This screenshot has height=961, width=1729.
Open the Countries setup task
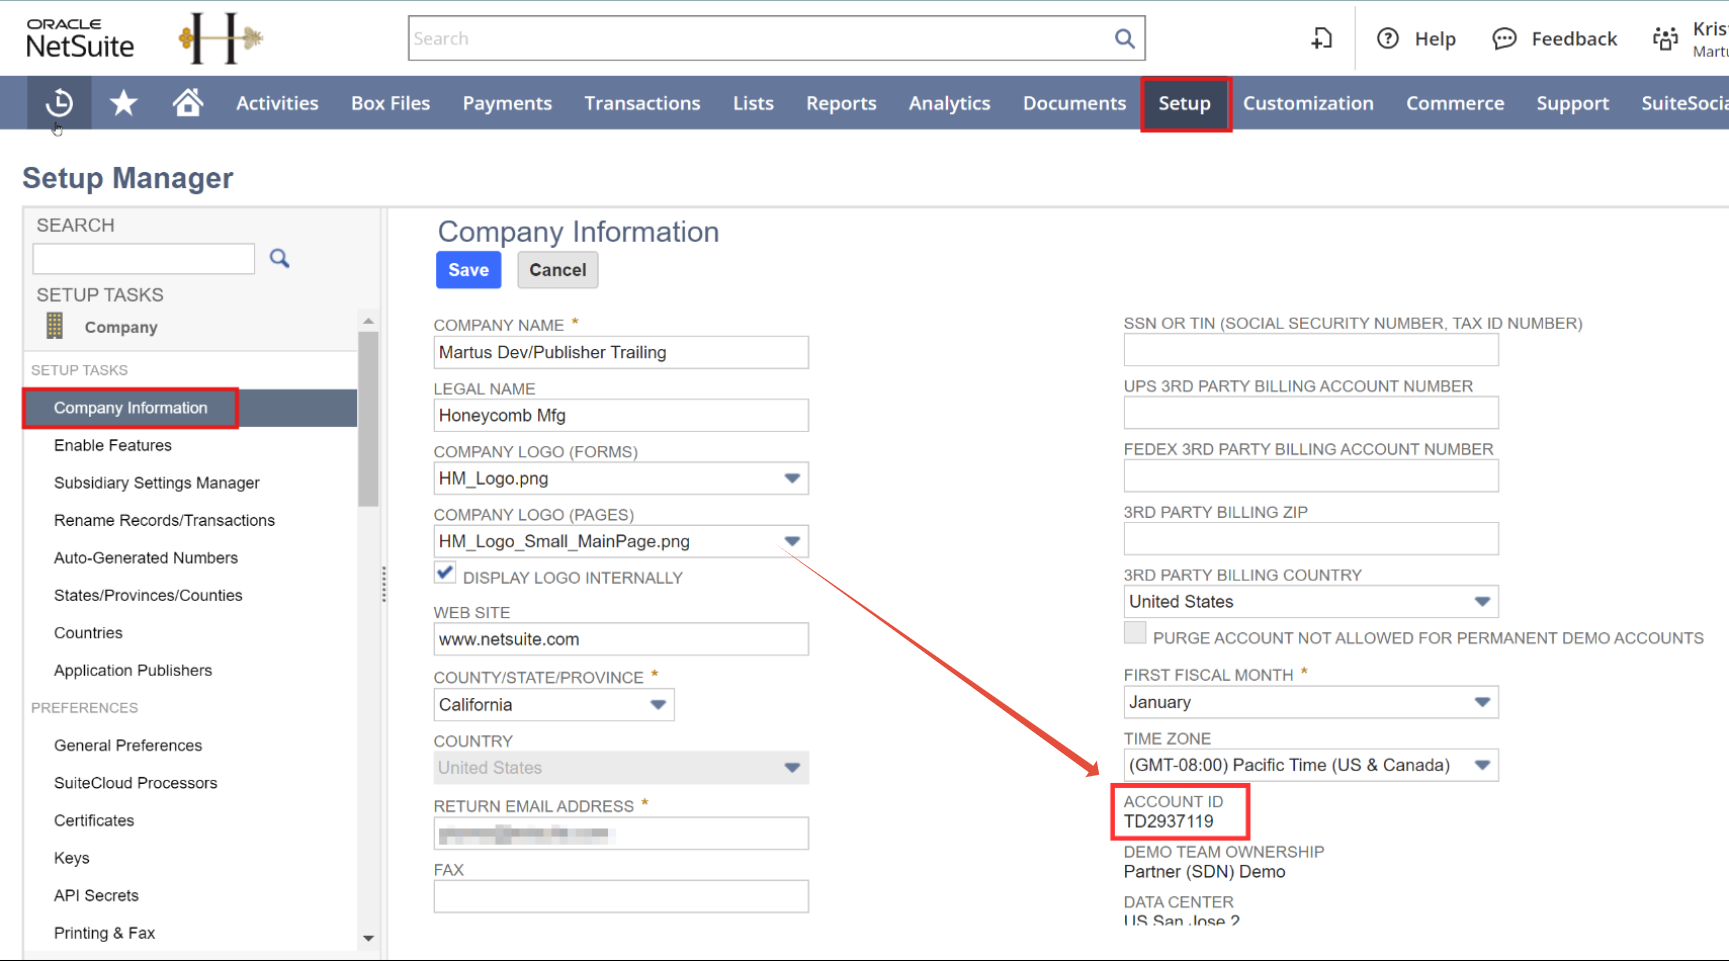88,633
